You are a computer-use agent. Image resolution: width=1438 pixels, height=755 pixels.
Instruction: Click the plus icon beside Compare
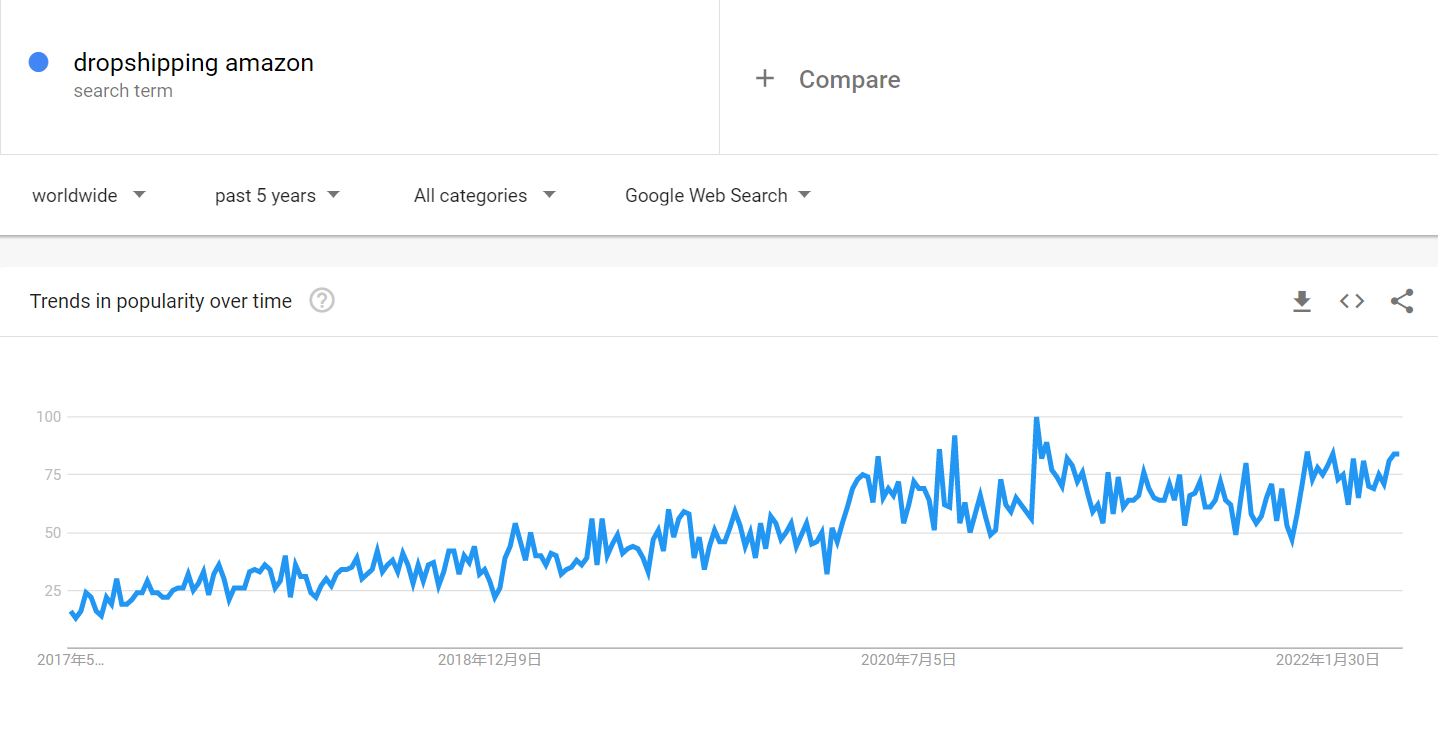coord(765,79)
